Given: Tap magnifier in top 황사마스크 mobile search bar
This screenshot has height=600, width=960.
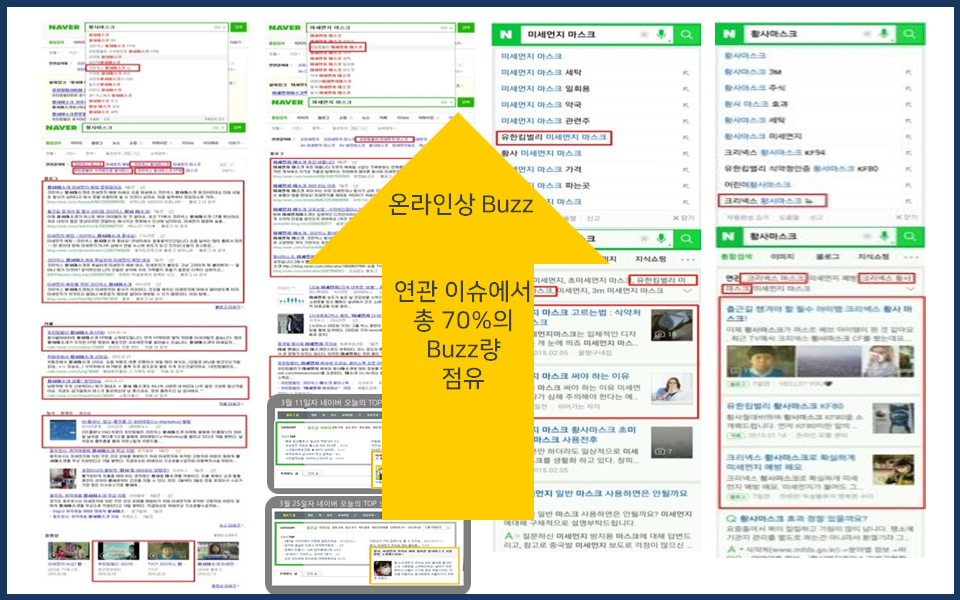Looking at the screenshot, I should [910, 34].
